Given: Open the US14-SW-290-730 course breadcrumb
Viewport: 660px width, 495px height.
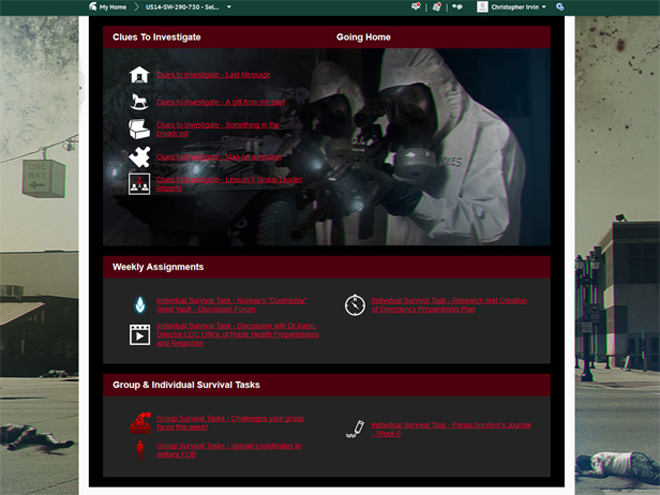Looking at the screenshot, I should point(183,7).
